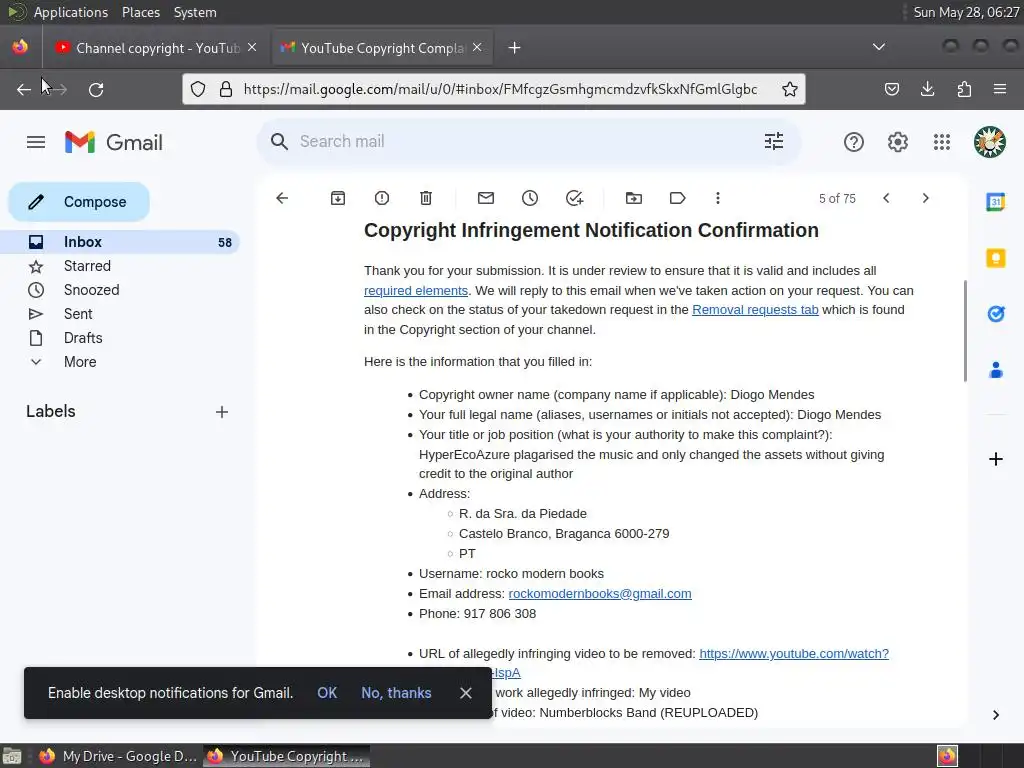Open Gmail Settings gear
Screen dimensions: 1024x768
point(898,142)
